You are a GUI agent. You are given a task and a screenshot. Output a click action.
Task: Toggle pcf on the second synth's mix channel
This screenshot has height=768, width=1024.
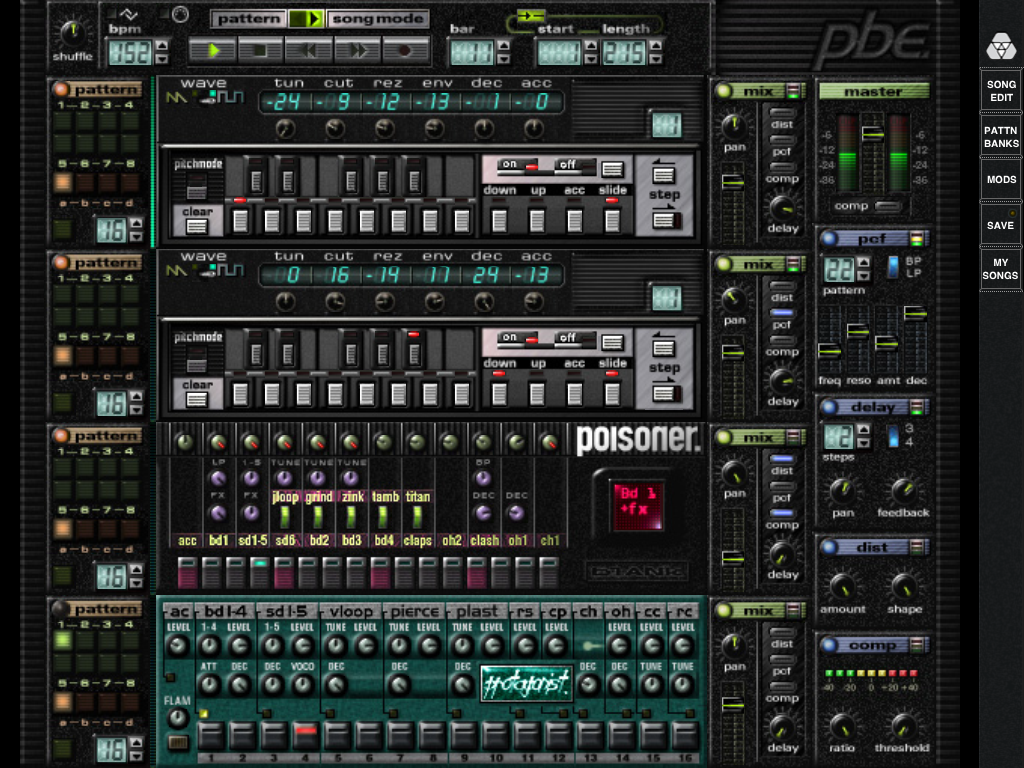click(x=782, y=313)
